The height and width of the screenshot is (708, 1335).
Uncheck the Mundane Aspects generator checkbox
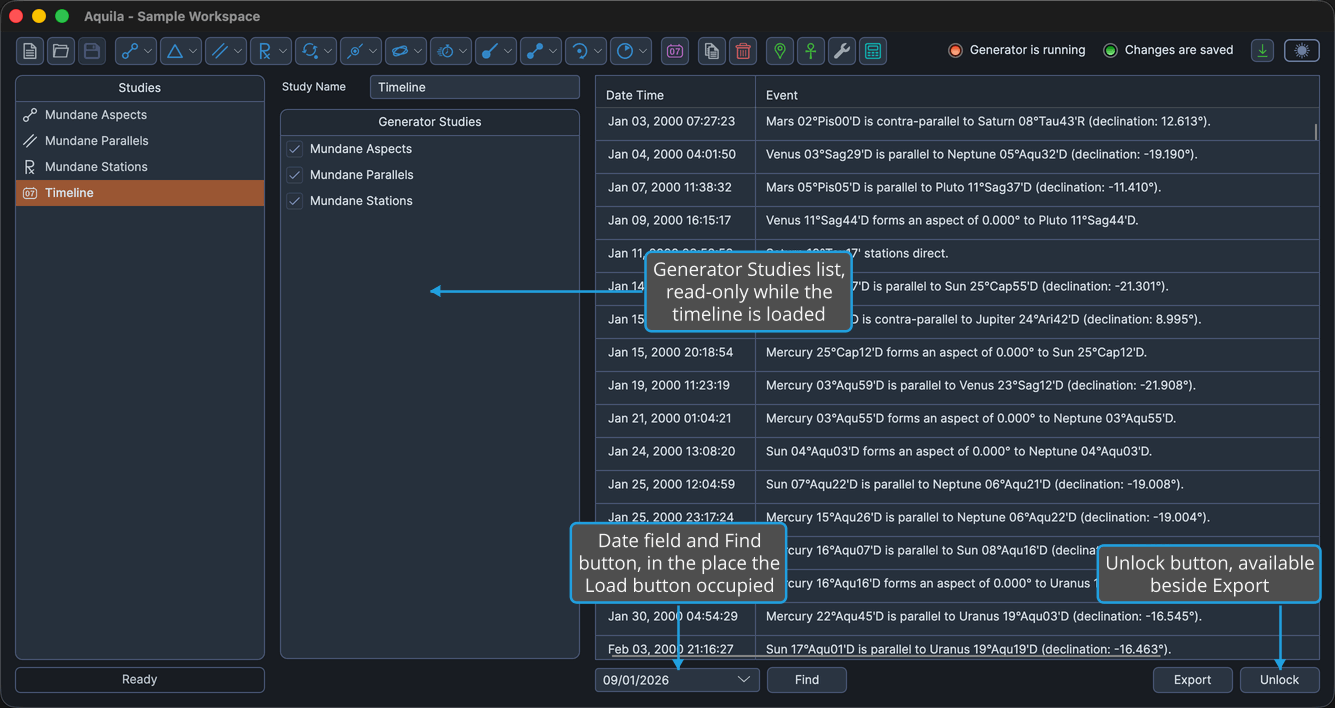[x=295, y=149]
